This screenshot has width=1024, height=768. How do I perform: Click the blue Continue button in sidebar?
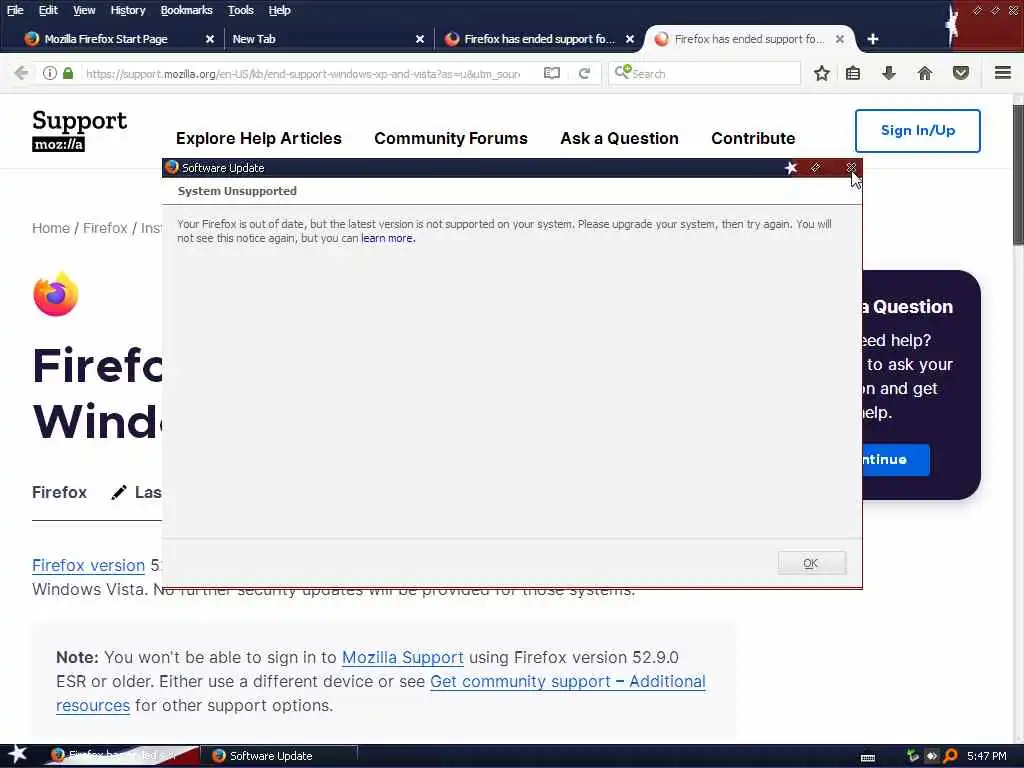click(895, 460)
